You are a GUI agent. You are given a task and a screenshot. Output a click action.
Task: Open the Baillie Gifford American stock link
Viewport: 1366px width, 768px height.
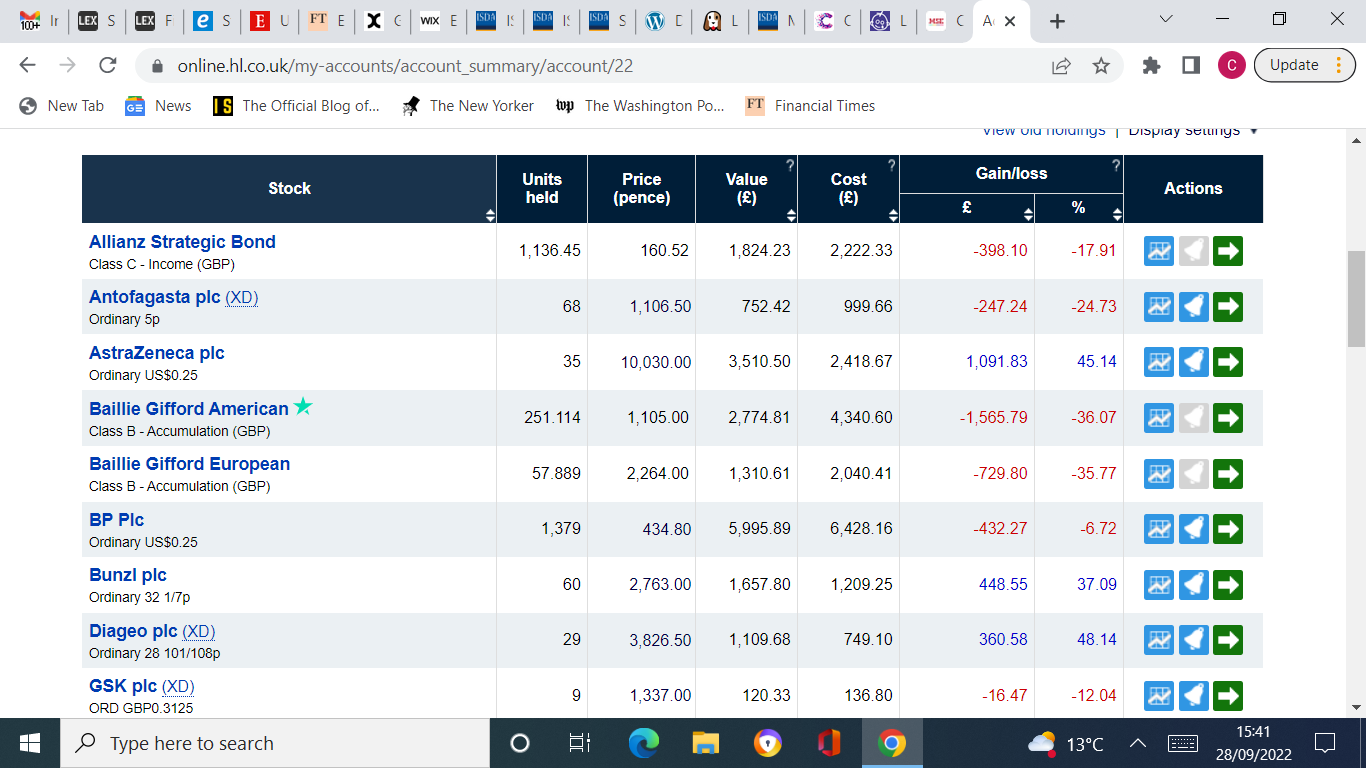(189, 408)
